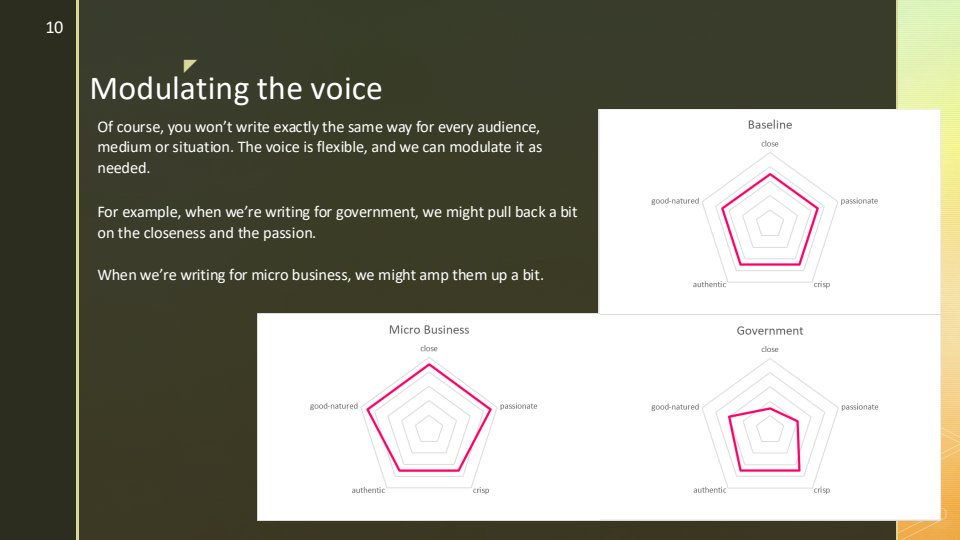The image size is (960, 540).
Task: Select the Micro Business chart title
Action: 428,330
